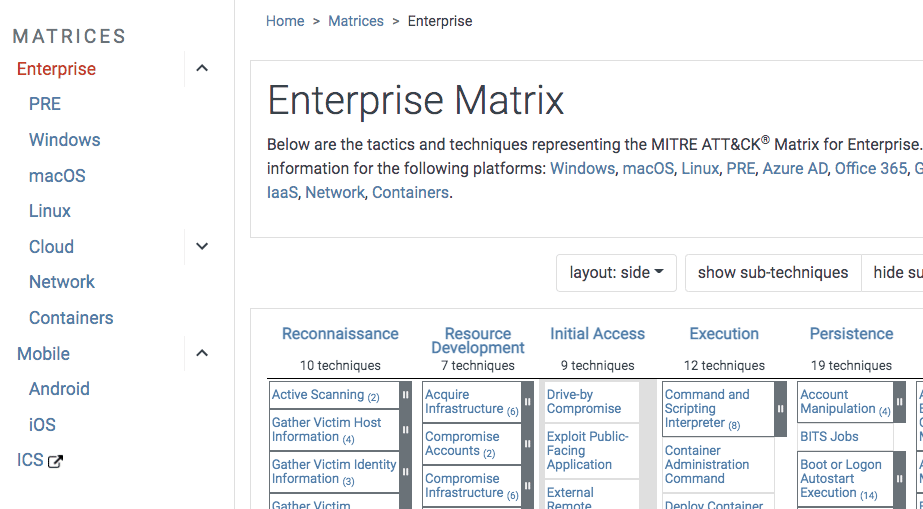The image size is (923, 509).
Task: Expand Gather Victim Identity Information sub-techniques handle
Action: coord(406,472)
